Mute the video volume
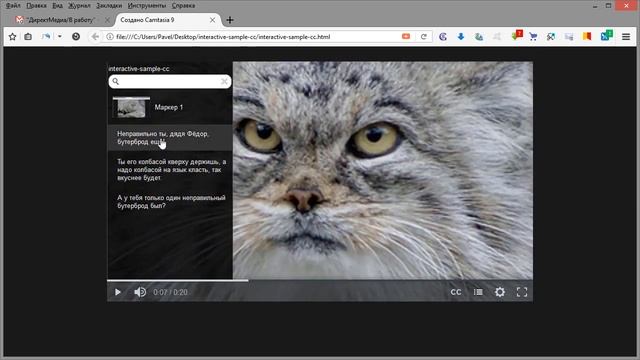Image resolution: width=640 pixels, height=360 pixels. tap(140, 292)
